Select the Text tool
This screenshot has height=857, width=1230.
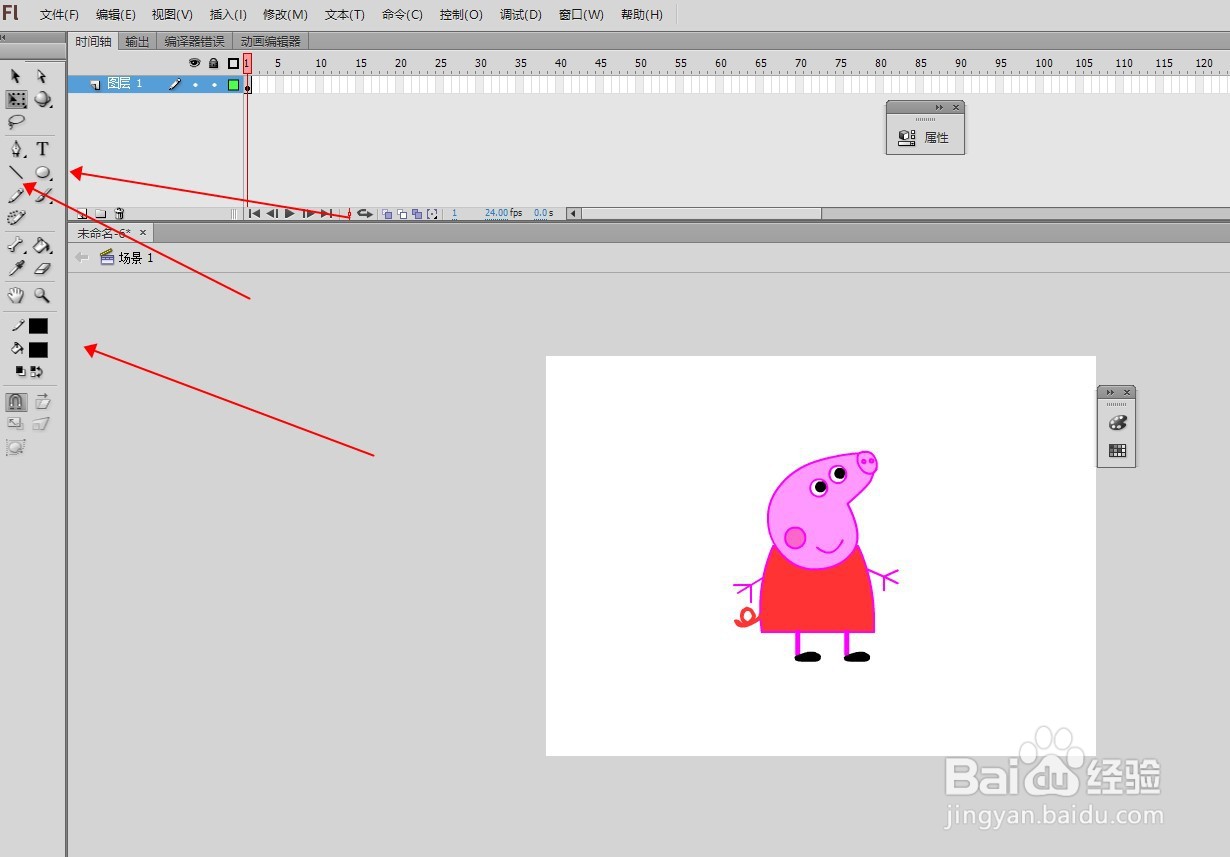pyautogui.click(x=42, y=149)
